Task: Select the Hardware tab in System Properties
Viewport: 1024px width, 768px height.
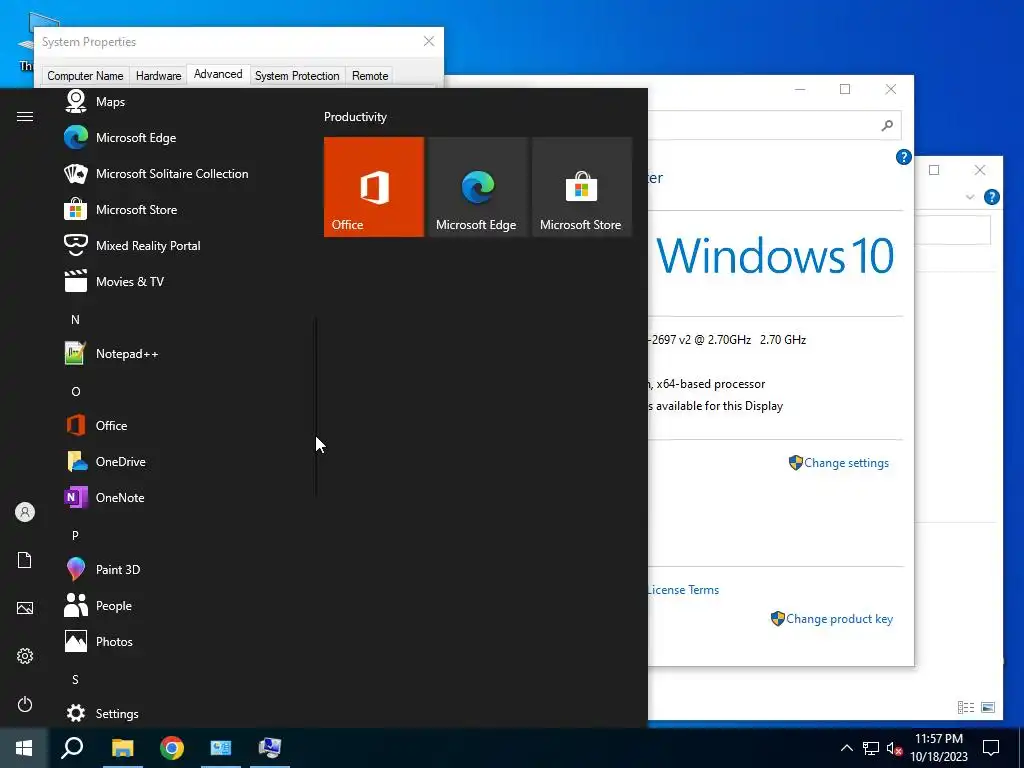Action: point(158,76)
